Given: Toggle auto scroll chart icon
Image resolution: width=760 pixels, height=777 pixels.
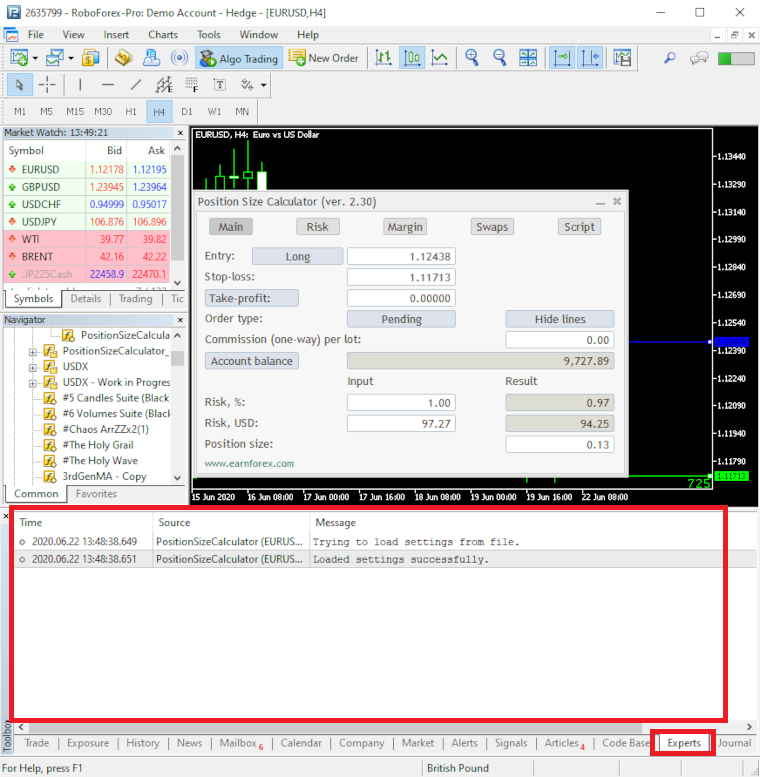Looking at the screenshot, I should [562, 58].
